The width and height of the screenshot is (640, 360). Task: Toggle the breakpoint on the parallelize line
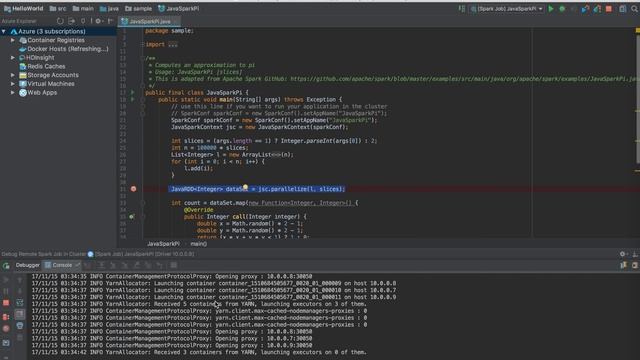click(133, 189)
